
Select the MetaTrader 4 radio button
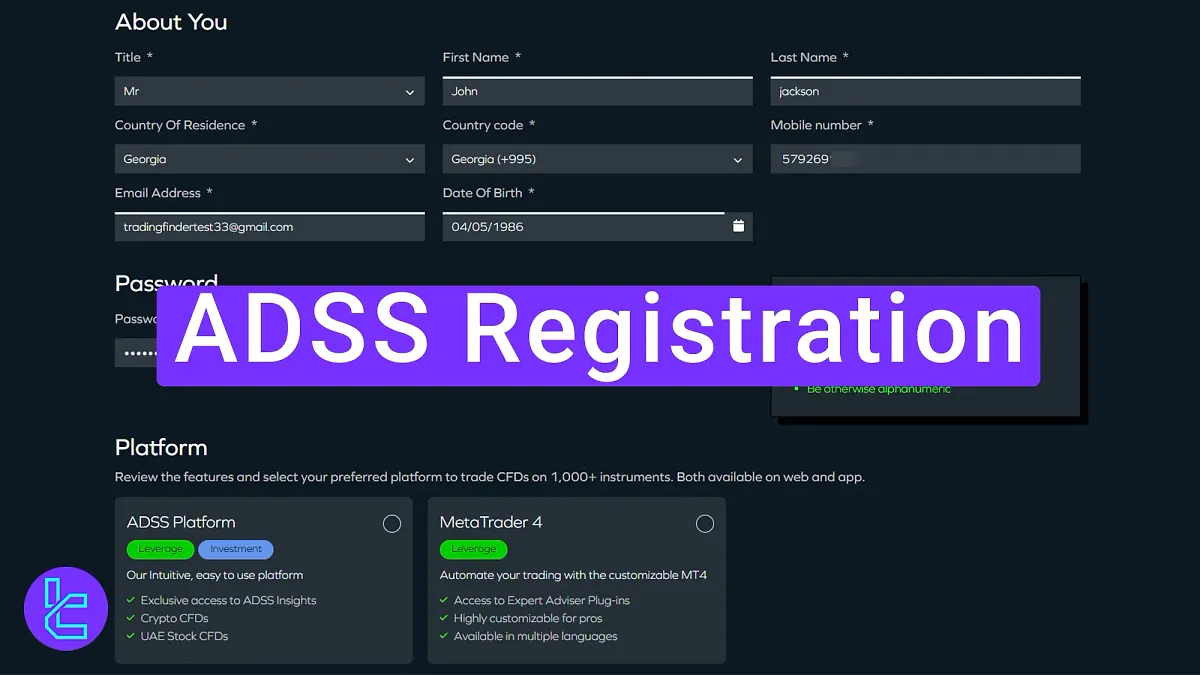tap(705, 523)
